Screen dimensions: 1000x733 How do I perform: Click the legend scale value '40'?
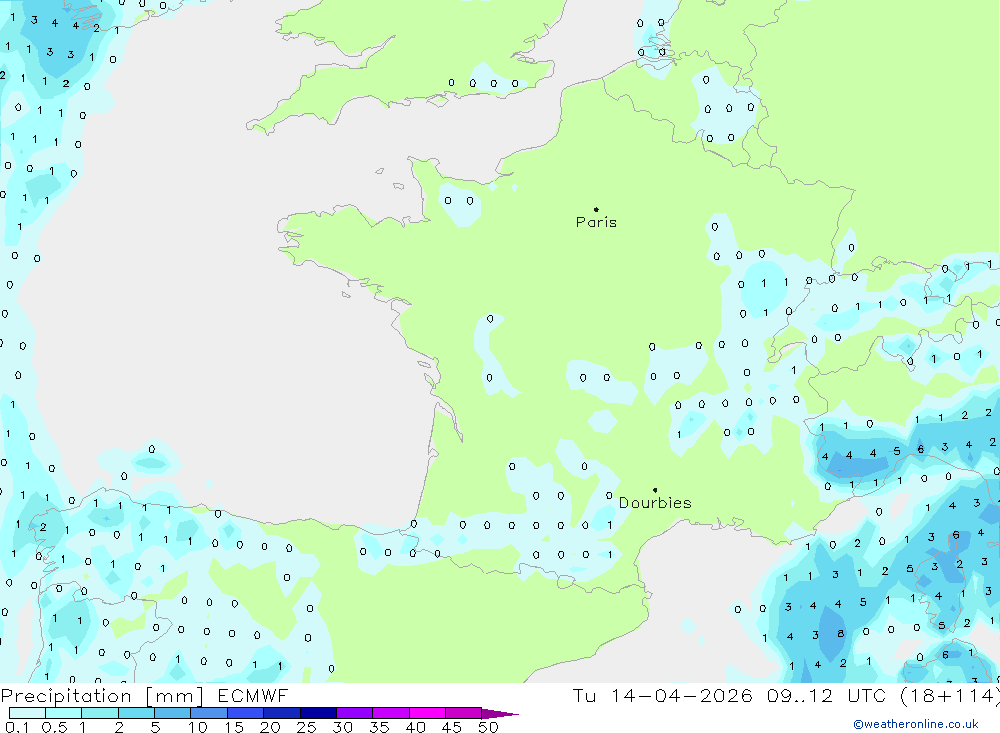(415, 727)
